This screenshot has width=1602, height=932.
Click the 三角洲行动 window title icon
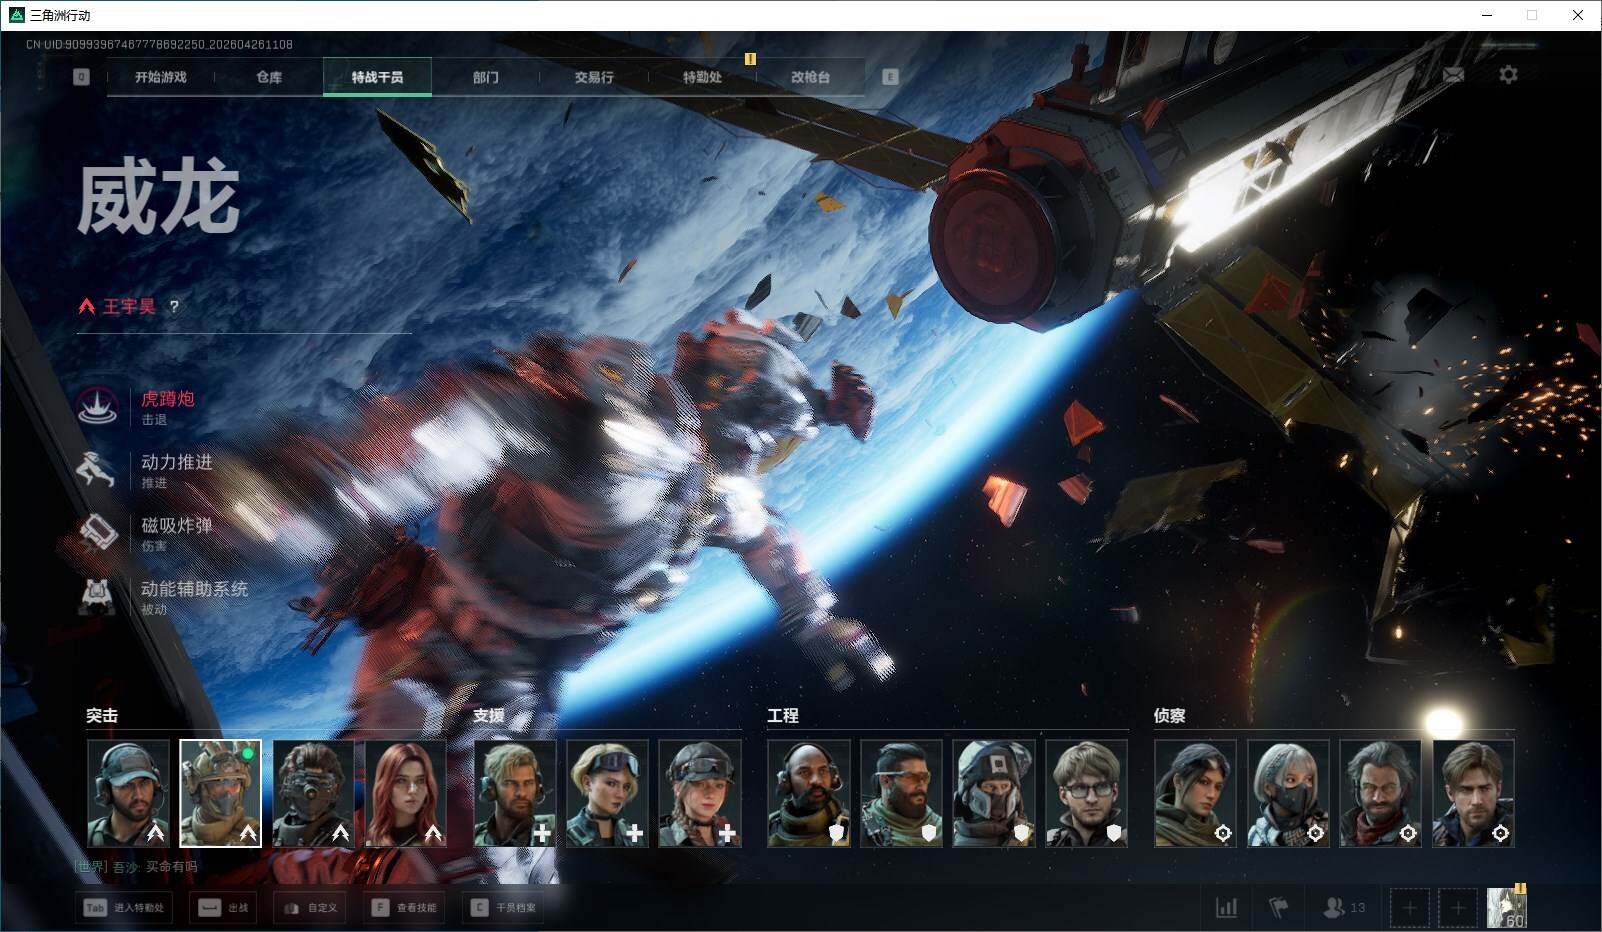pyautogui.click(x=16, y=15)
